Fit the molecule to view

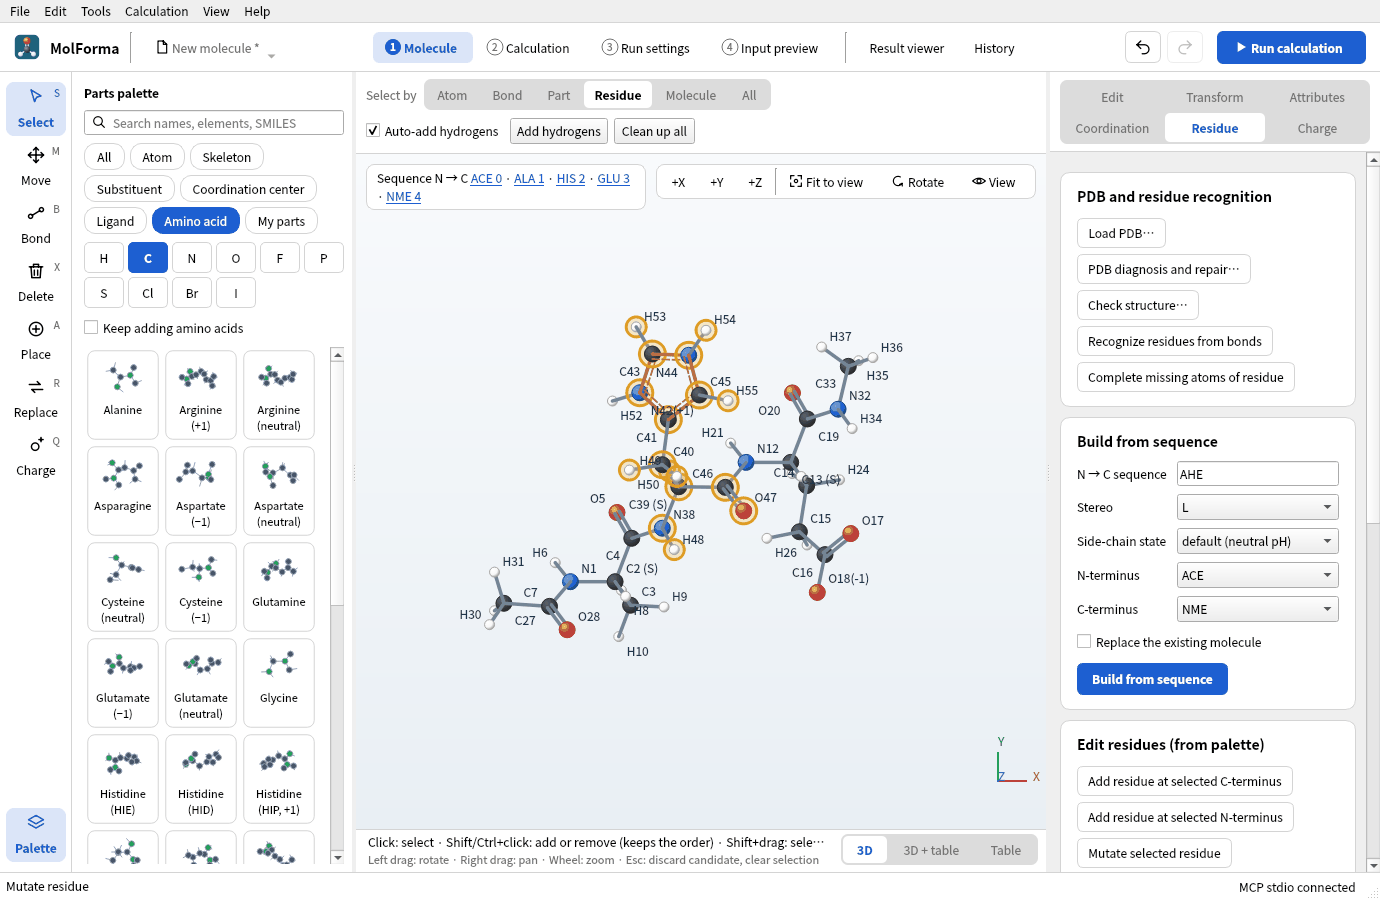coord(826,182)
